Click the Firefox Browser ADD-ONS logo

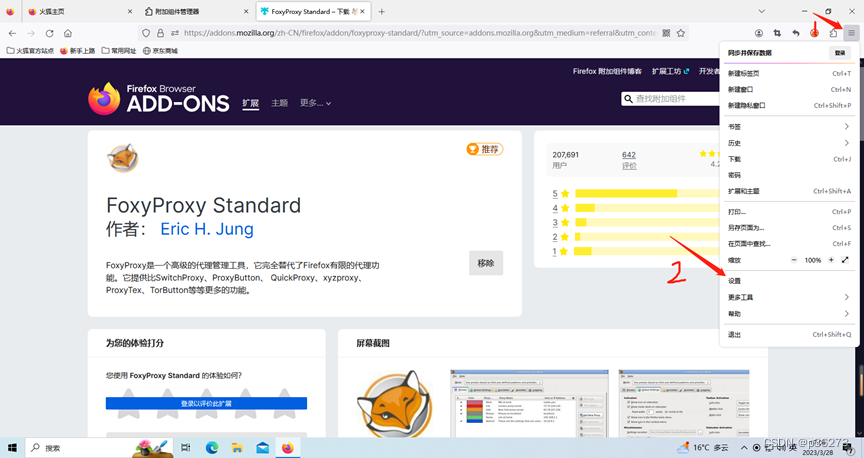159,99
